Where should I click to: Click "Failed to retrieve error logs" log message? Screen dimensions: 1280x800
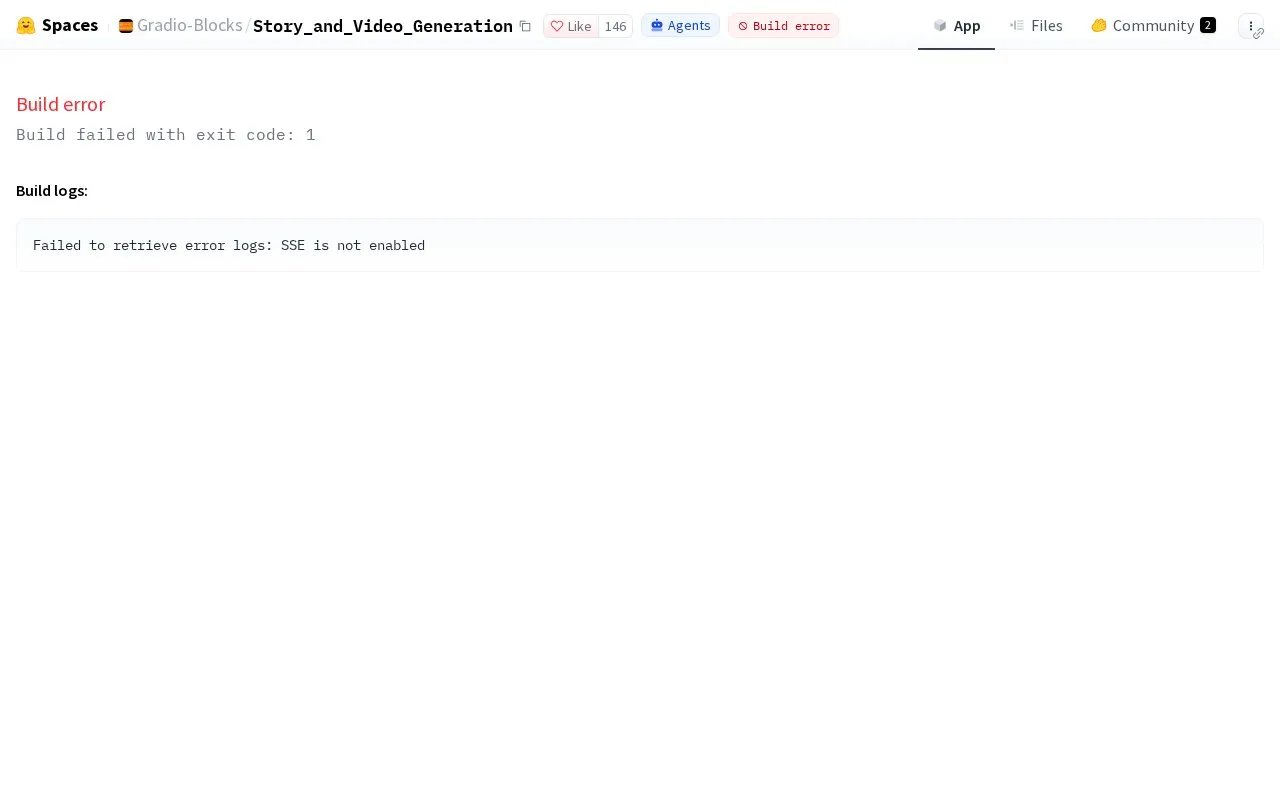coord(229,245)
